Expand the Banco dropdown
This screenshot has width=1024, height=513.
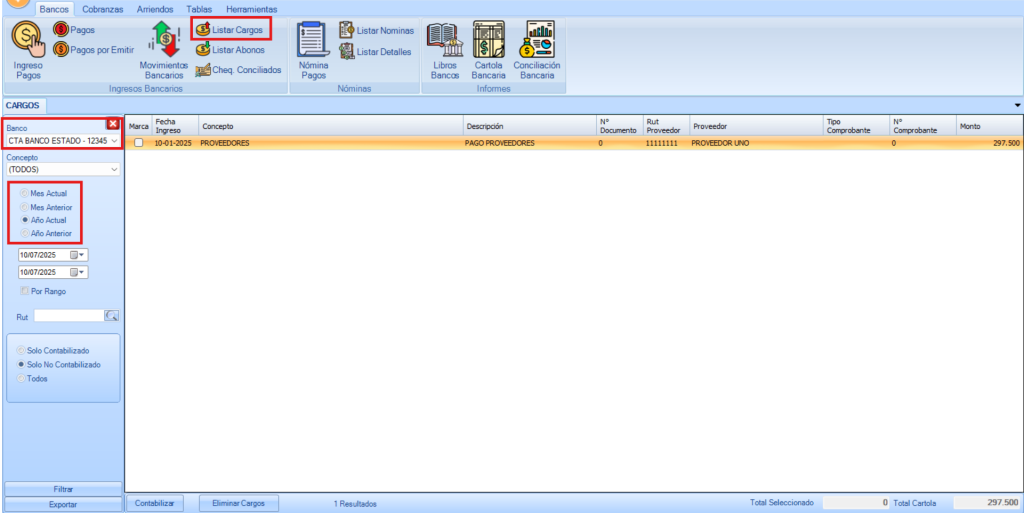(114, 141)
